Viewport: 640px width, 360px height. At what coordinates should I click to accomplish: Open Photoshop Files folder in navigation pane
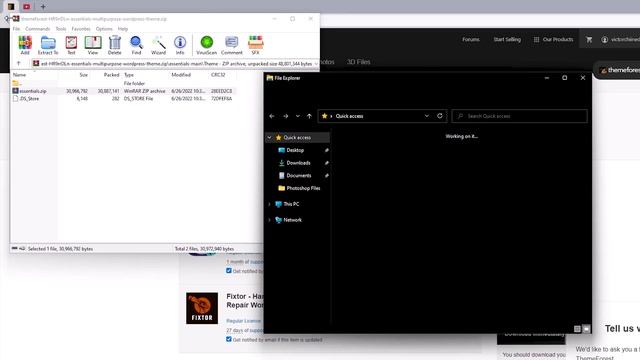[x=303, y=188]
